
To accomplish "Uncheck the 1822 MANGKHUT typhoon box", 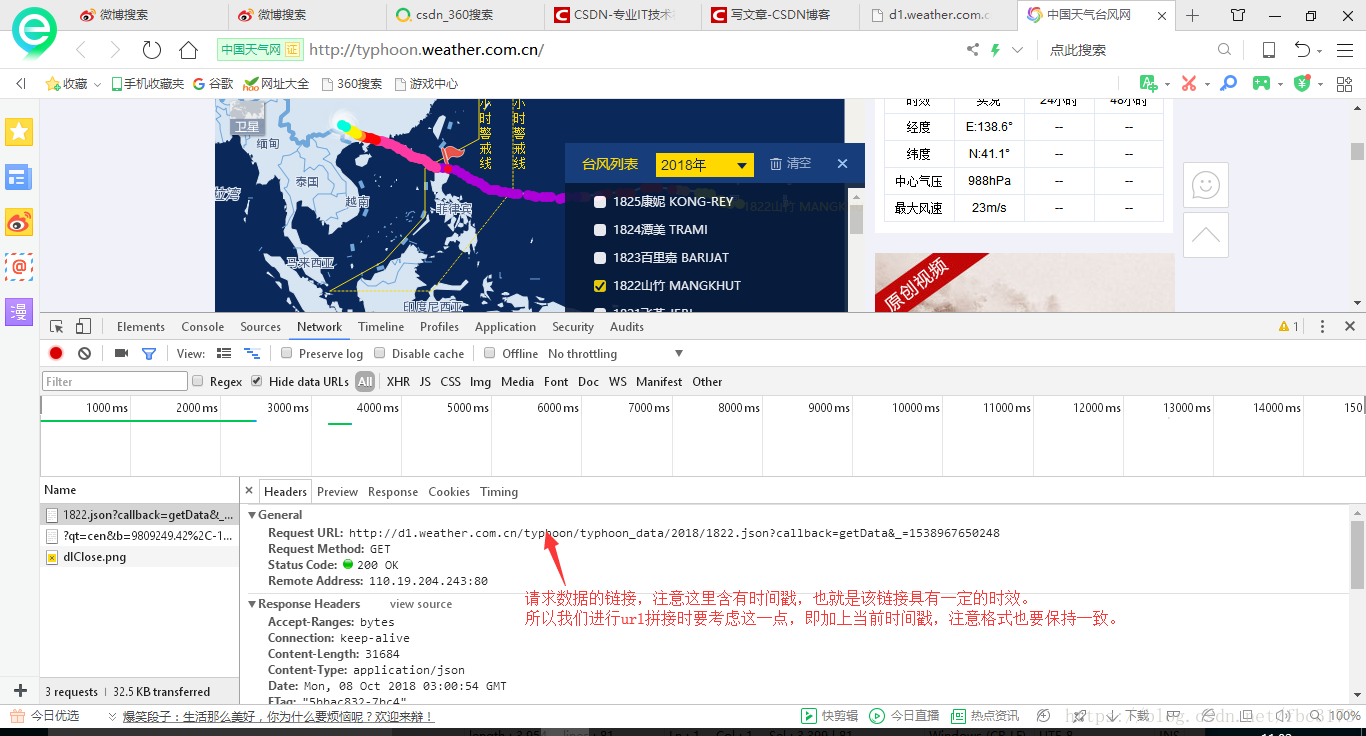I will point(600,286).
